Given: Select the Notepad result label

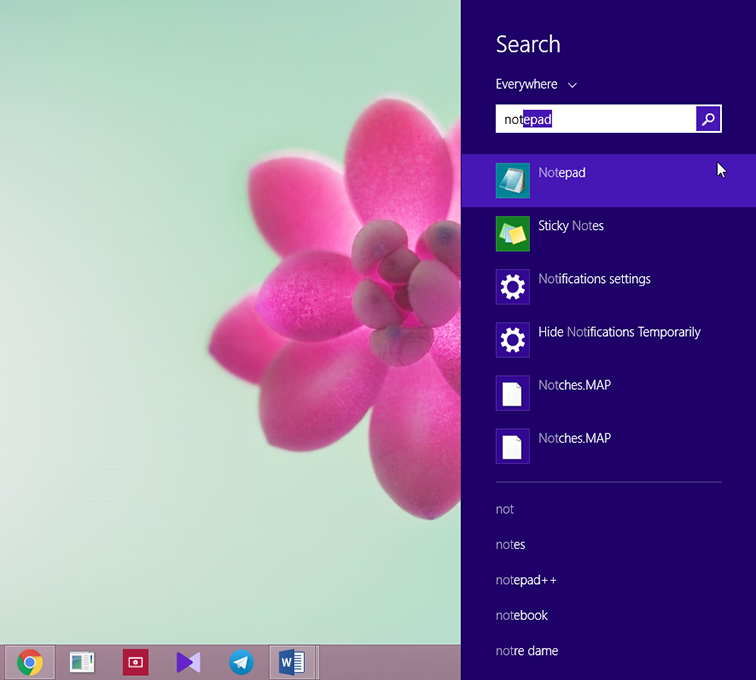Looking at the screenshot, I should coord(562,173).
